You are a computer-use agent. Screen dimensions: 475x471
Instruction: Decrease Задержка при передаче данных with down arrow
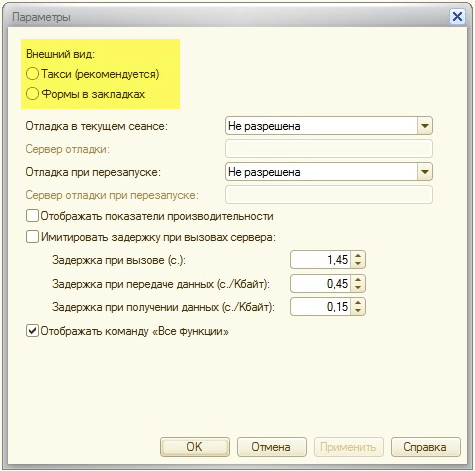tap(358, 287)
